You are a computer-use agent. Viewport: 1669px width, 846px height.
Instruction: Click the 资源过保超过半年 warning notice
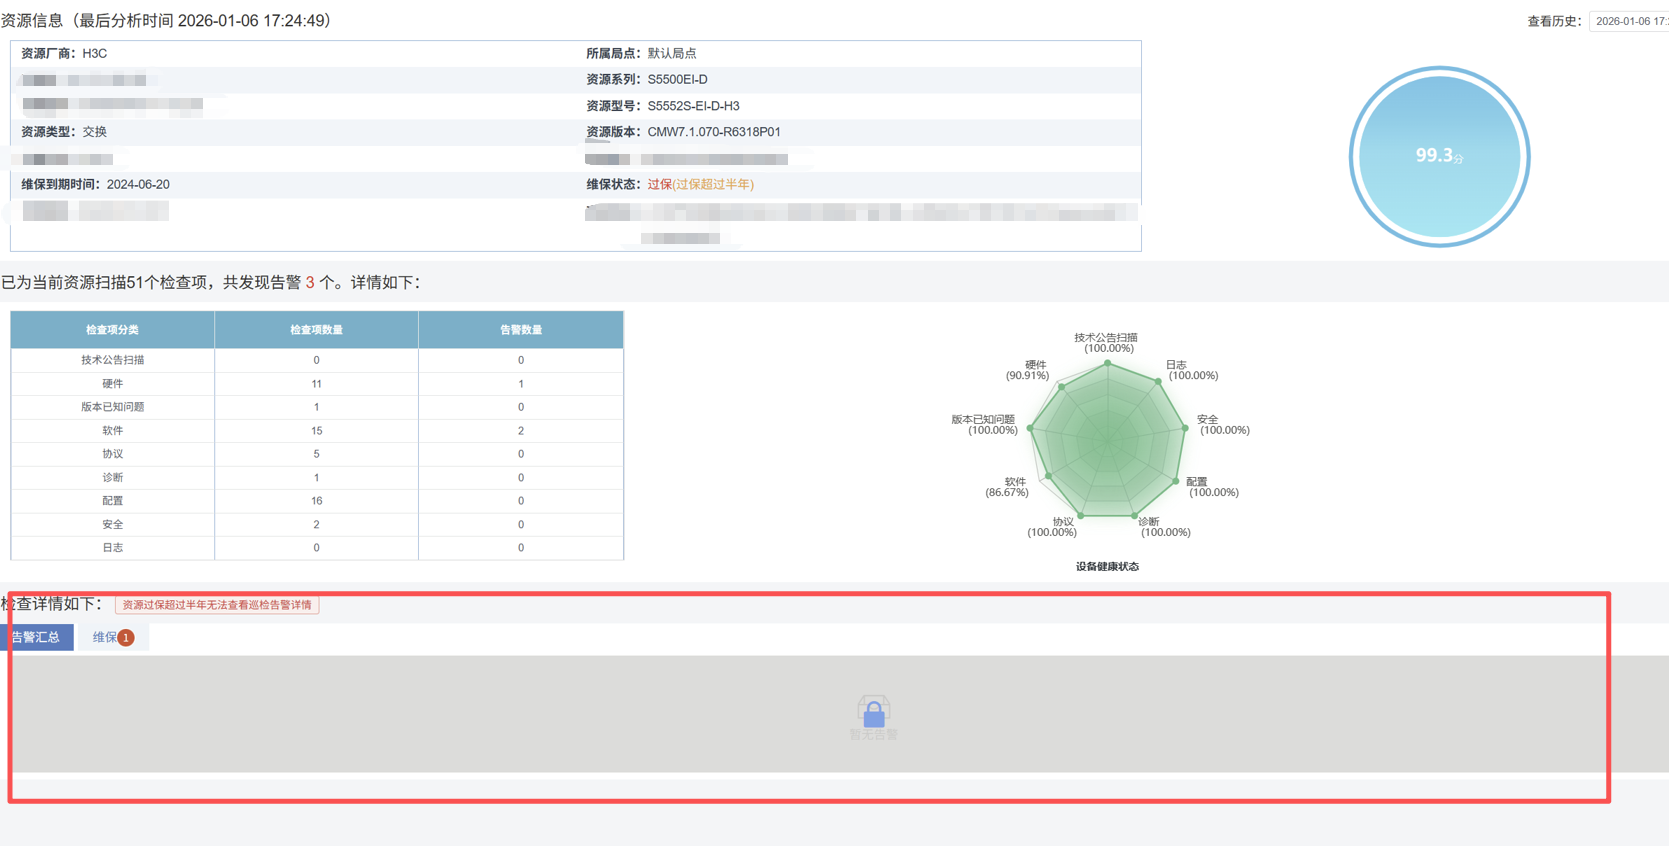217,605
